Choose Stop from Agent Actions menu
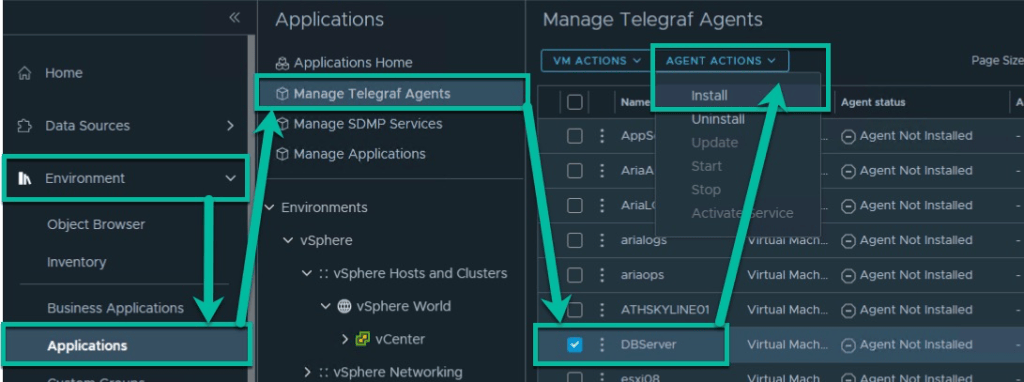The image size is (1024, 382). click(706, 190)
